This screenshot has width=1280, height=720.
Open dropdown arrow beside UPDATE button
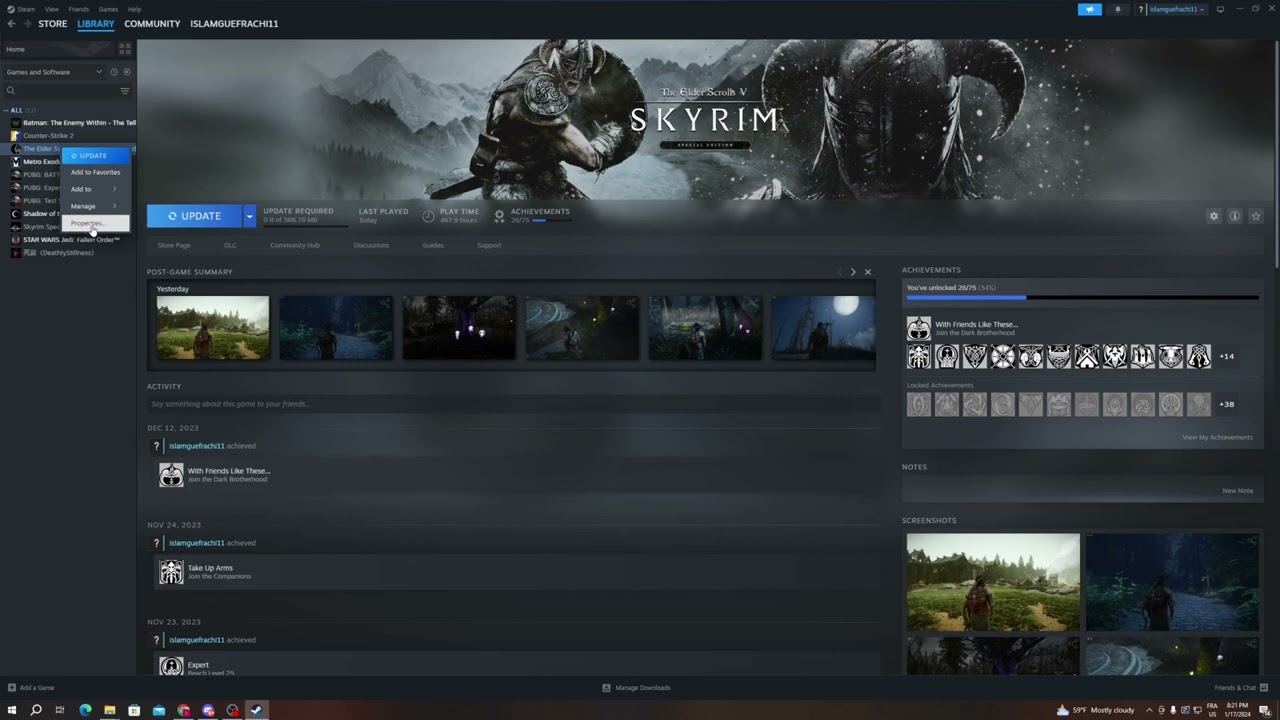[x=249, y=216]
